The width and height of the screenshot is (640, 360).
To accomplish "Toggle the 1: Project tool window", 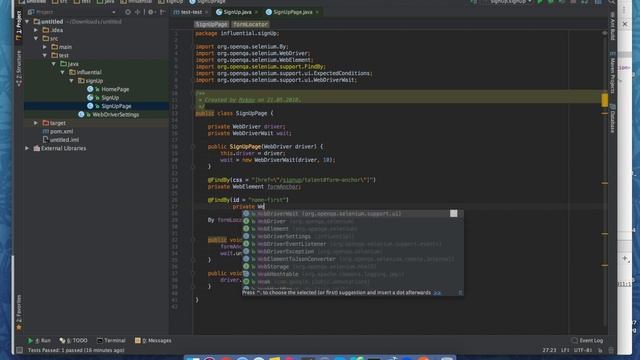I will click(x=19, y=25).
